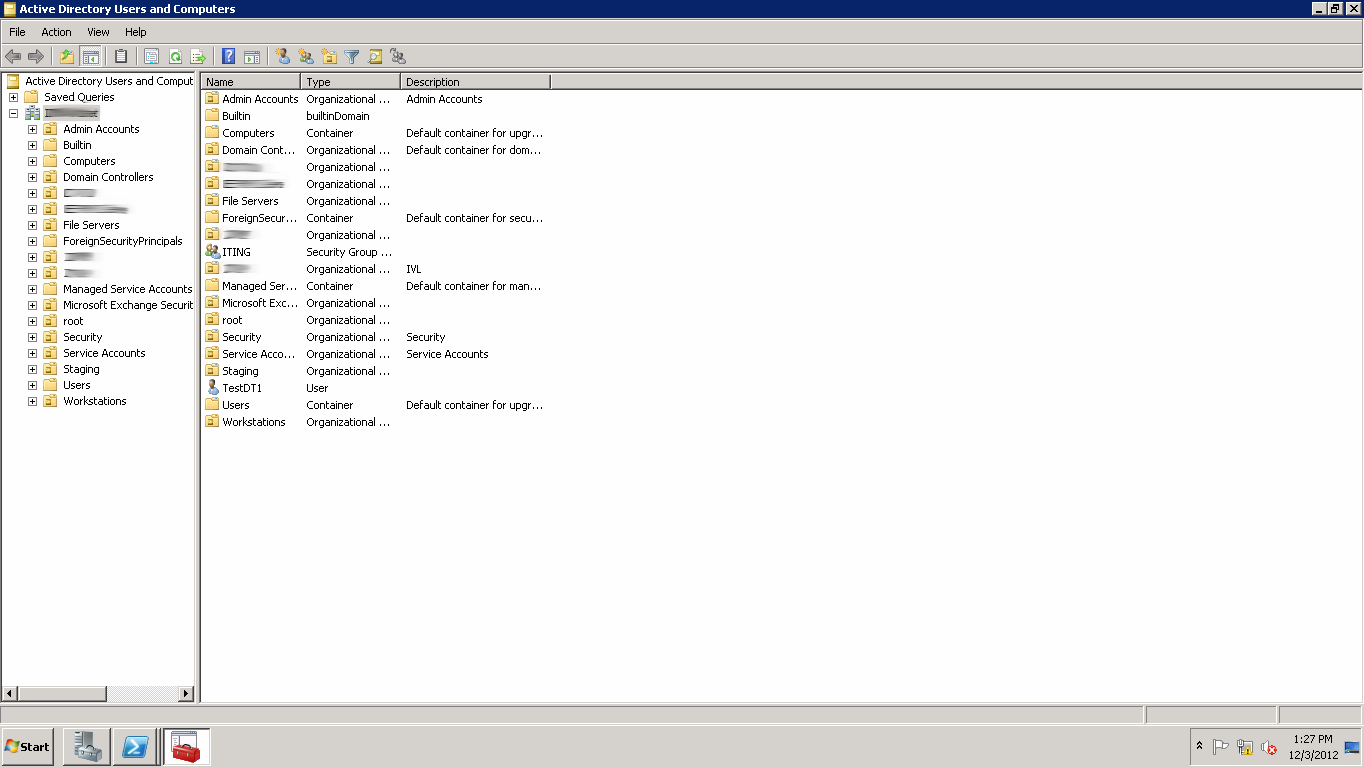1364x768 pixels.
Task: Open filter options with the funnel icon
Action: [352, 56]
